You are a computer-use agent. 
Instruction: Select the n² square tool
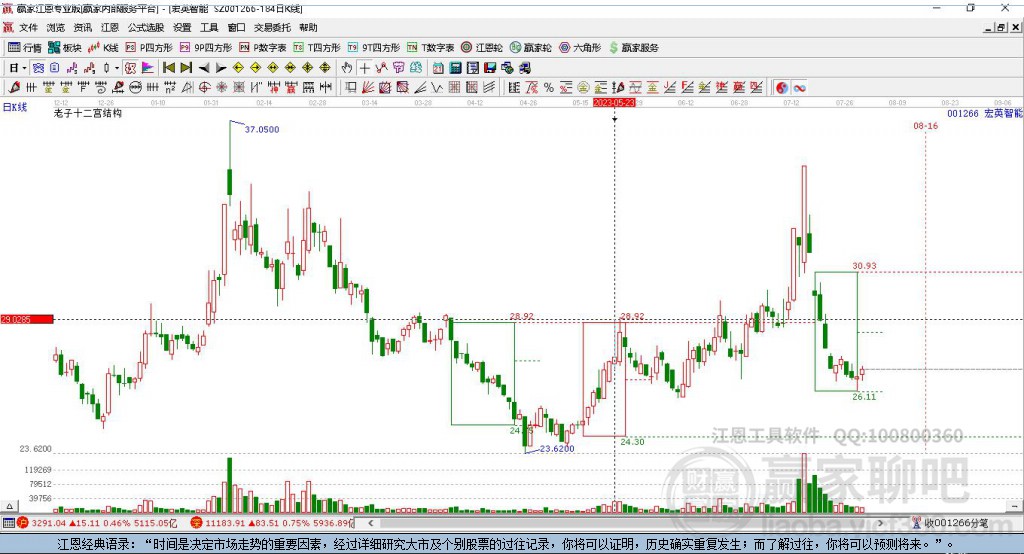170,88
